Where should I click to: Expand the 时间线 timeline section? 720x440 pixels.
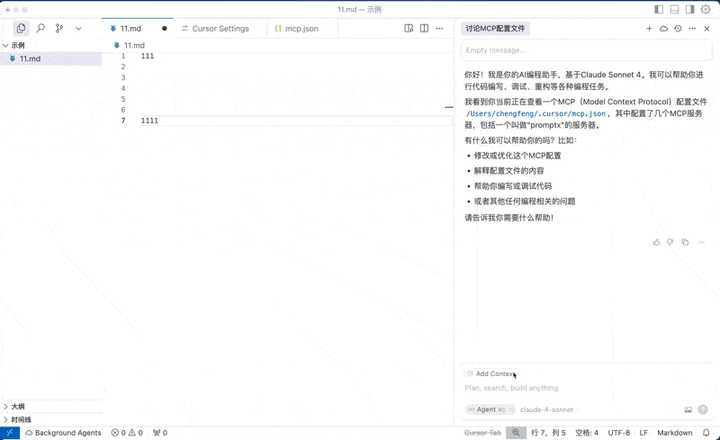click(20, 419)
